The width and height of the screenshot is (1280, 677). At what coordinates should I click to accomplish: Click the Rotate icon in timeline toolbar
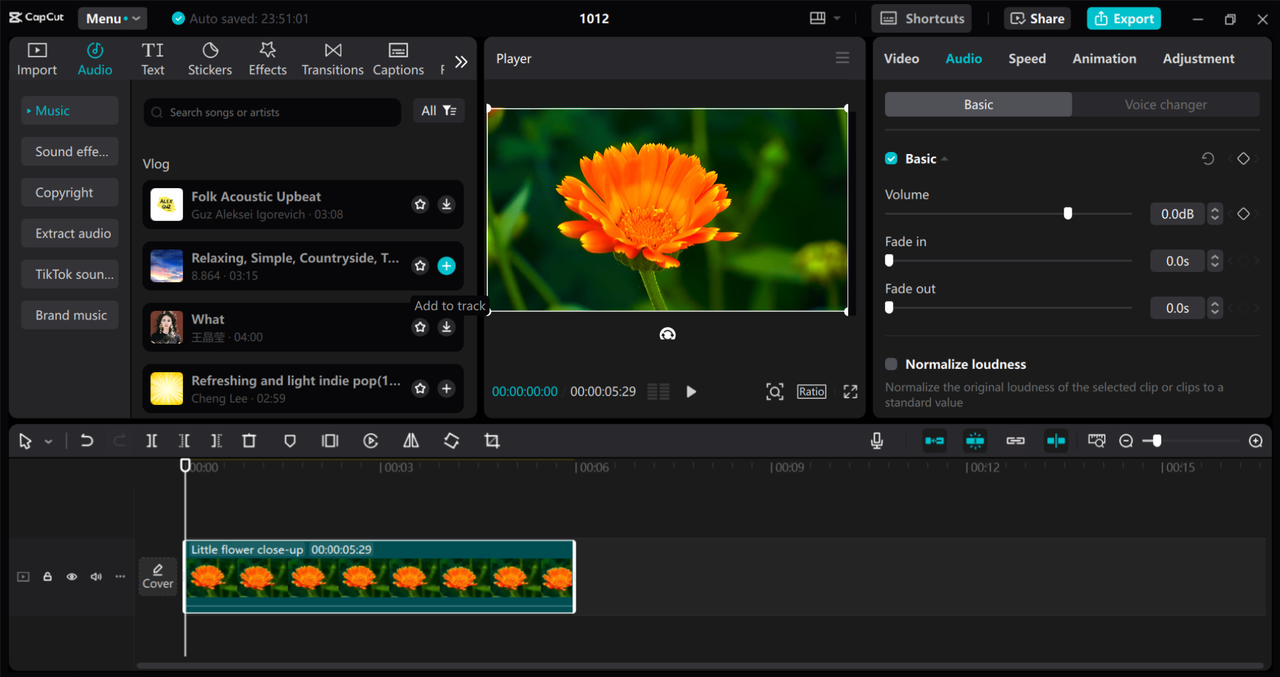(x=451, y=441)
